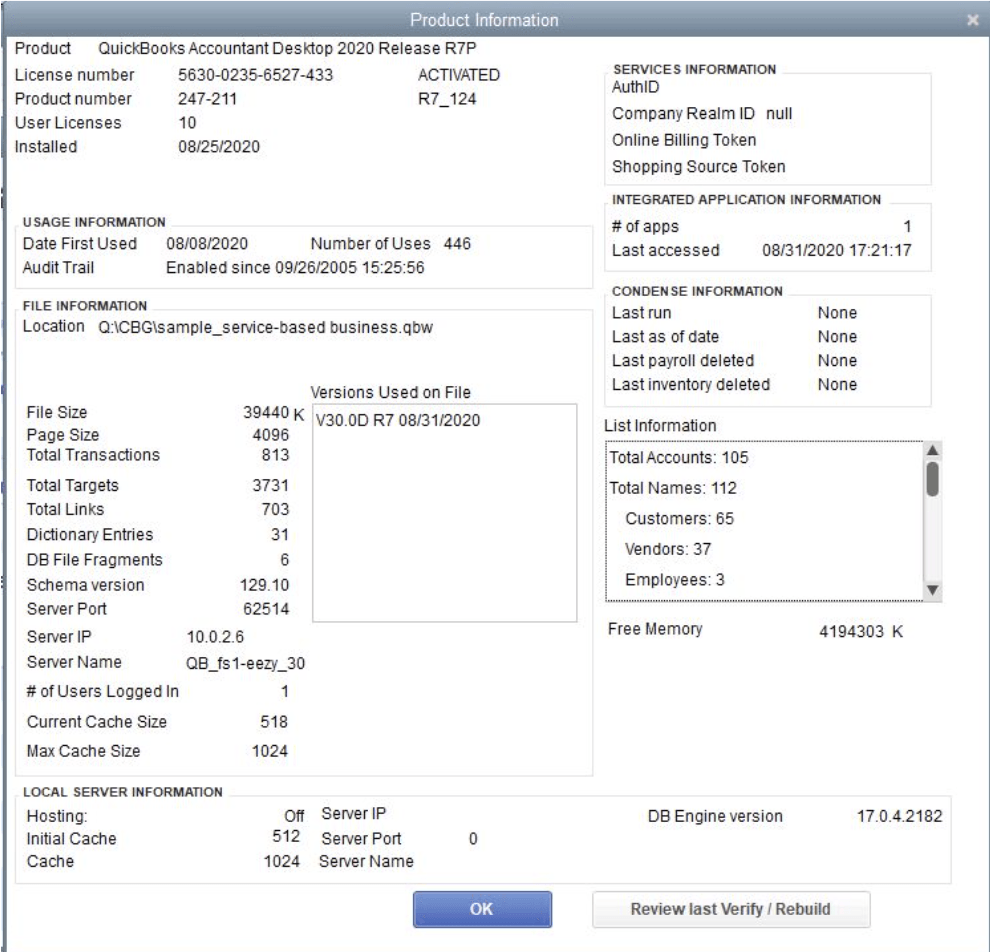Screen dimensions: 990x952
Task: Click the Schema version value 129.10
Action: 264,585
